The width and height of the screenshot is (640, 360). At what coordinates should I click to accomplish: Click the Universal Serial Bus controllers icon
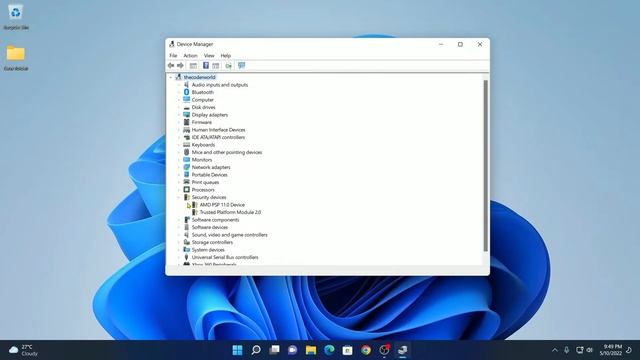187,257
